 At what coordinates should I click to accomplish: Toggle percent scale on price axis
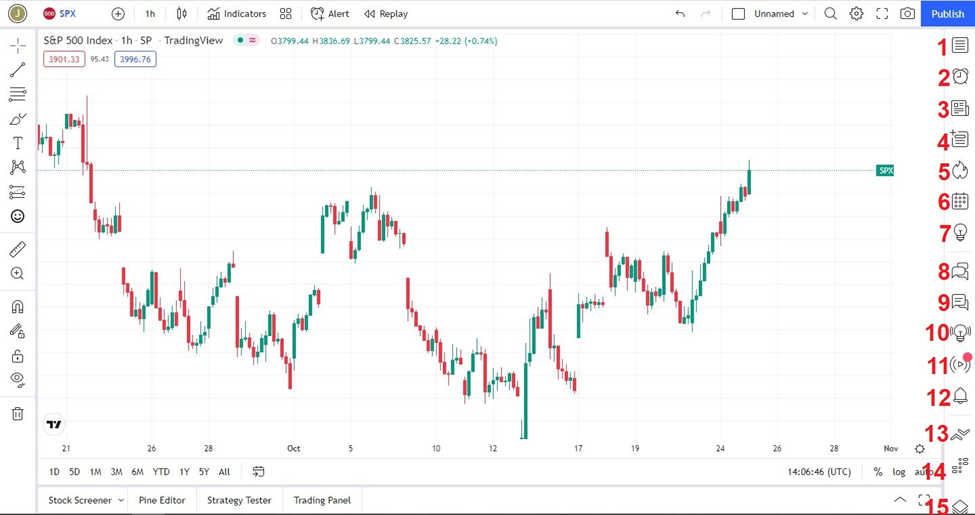[x=878, y=472]
